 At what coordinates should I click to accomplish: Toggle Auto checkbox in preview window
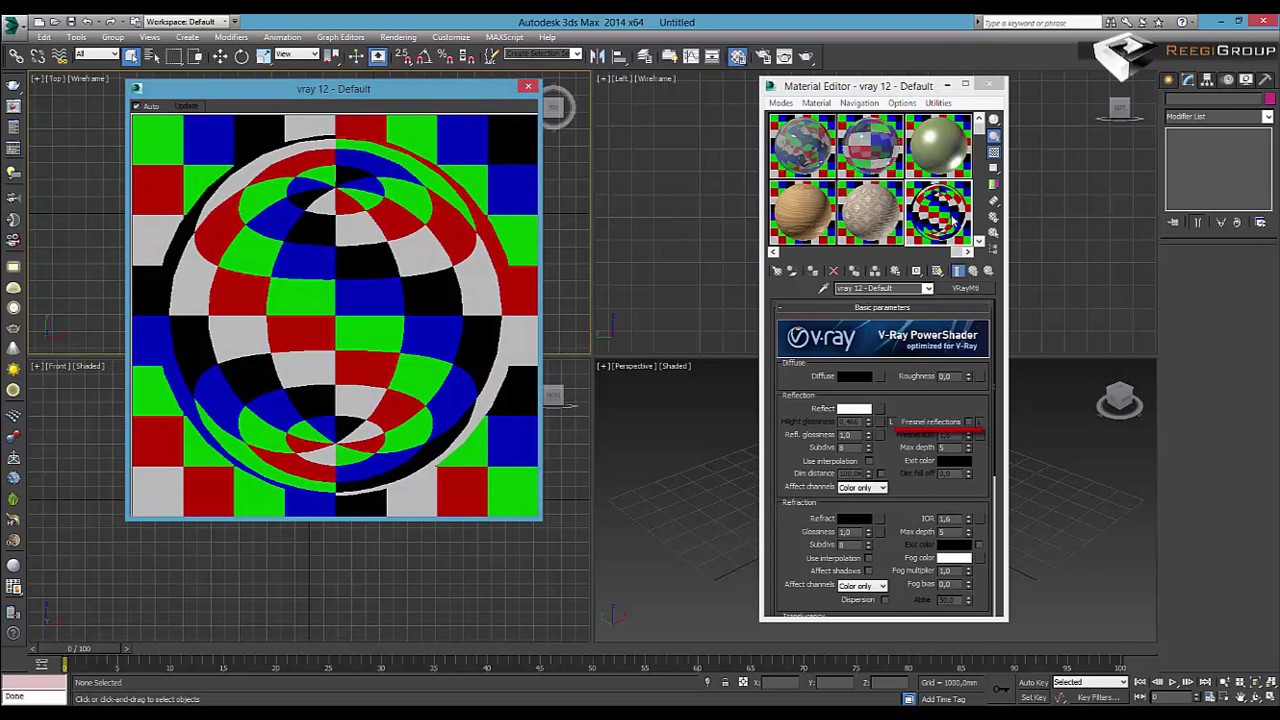point(137,106)
